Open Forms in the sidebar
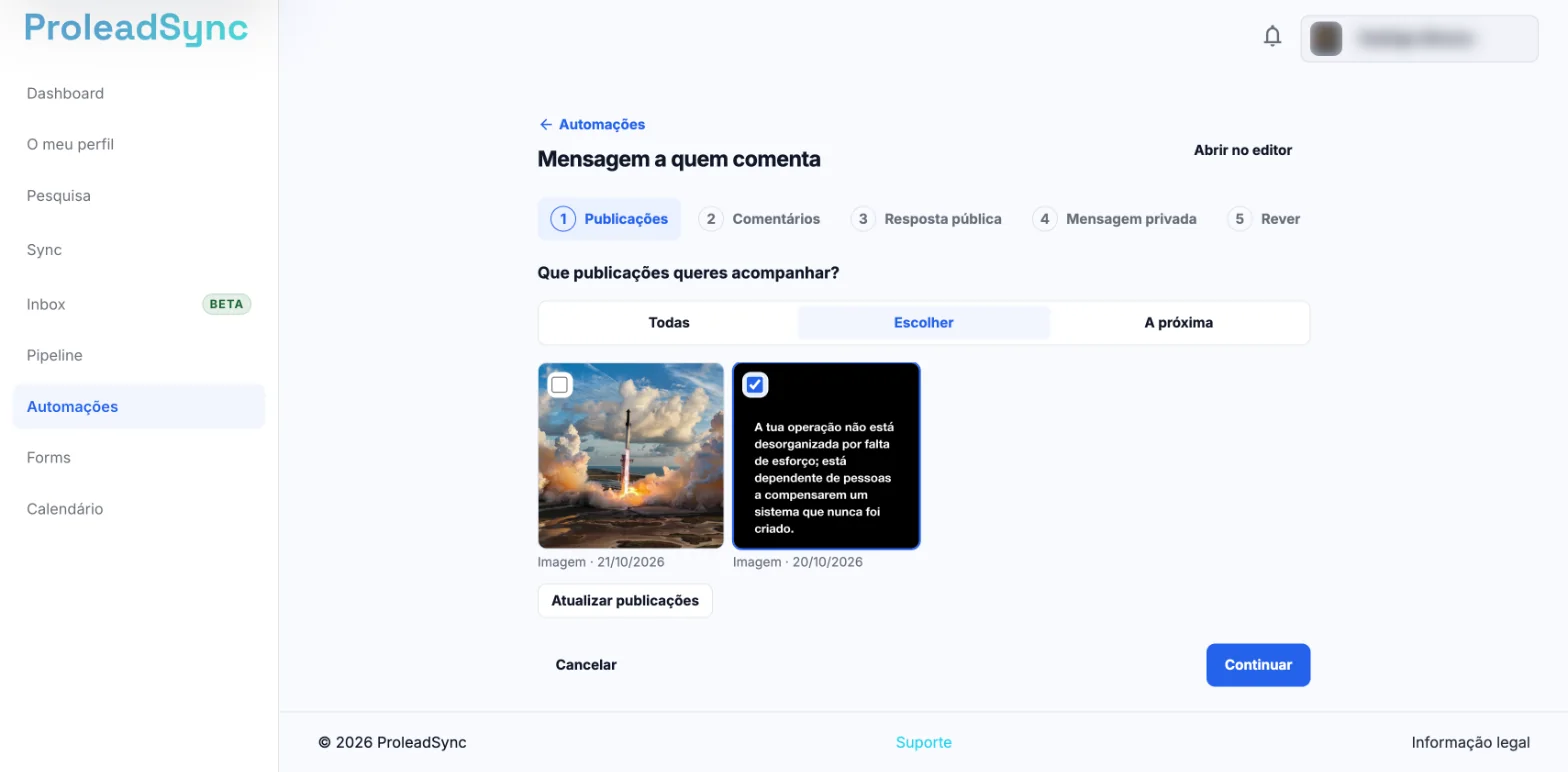The height and width of the screenshot is (772, 1568). point(49,457)
